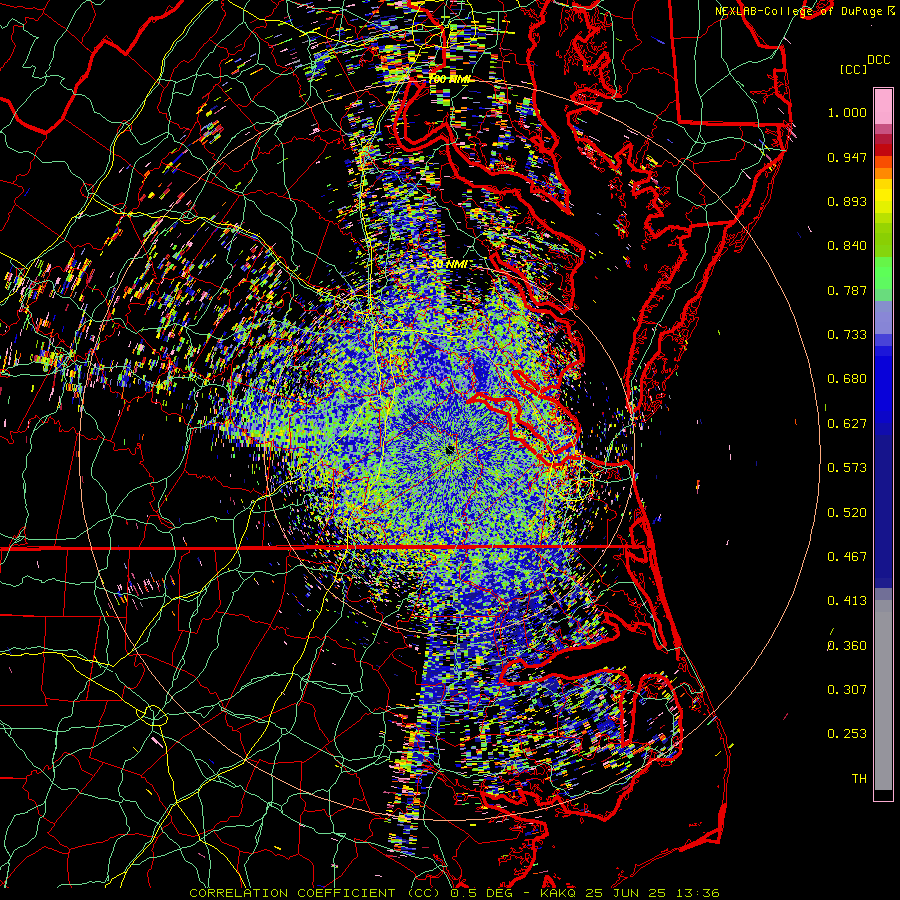
Task: Click the 0.520 scale value
Action: pos(847,513)
